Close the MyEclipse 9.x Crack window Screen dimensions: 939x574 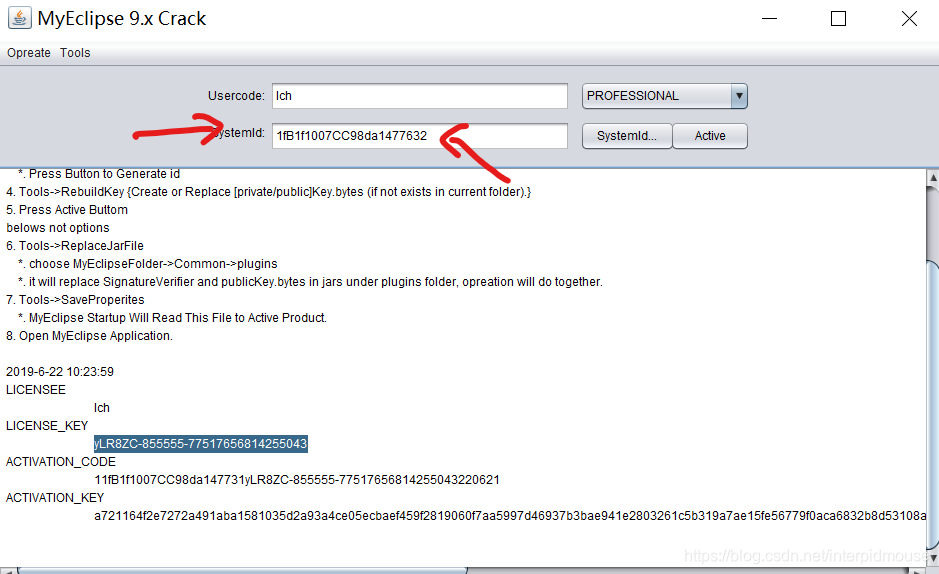pos(909,19)
